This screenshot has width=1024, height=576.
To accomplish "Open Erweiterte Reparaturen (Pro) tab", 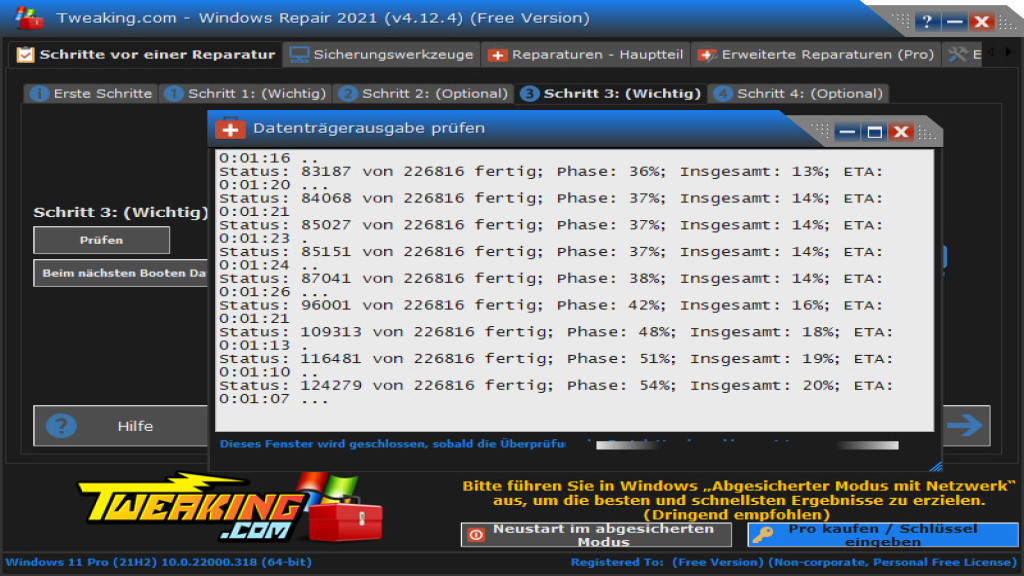I will tap(816, 55).
